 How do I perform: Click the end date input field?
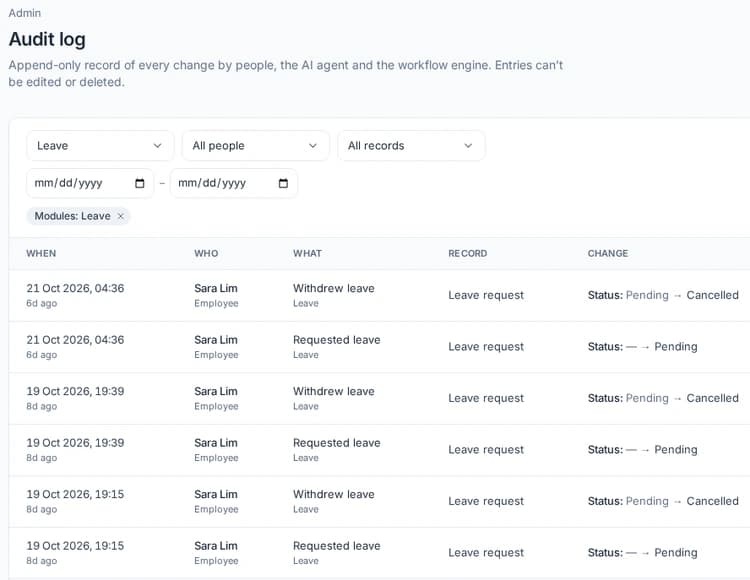tap(233, 183)
